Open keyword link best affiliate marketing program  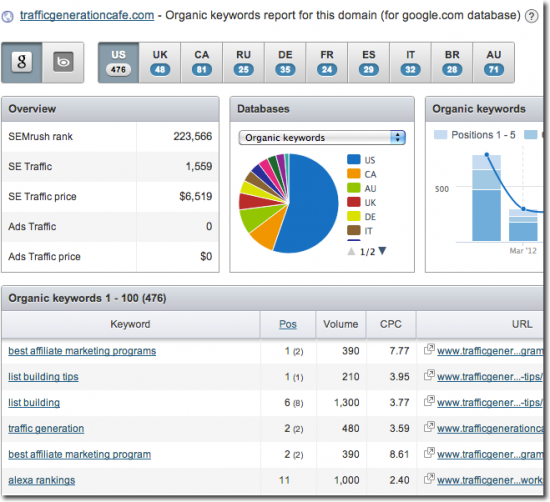coord(80,454)
